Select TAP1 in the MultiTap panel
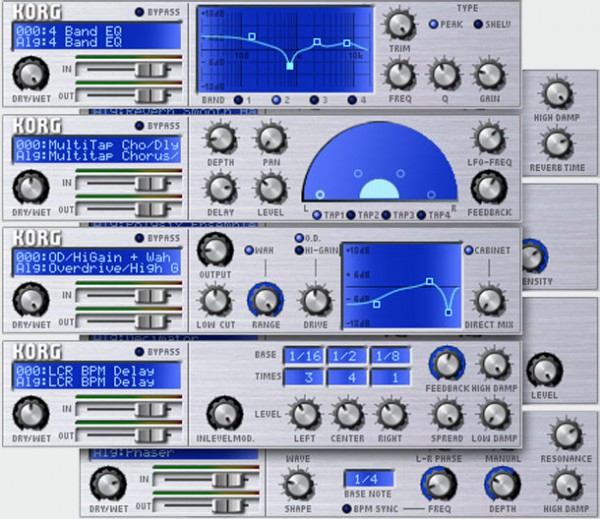This screenshot has height=519, width=600. pyautogui.click(x=317, y=215)
